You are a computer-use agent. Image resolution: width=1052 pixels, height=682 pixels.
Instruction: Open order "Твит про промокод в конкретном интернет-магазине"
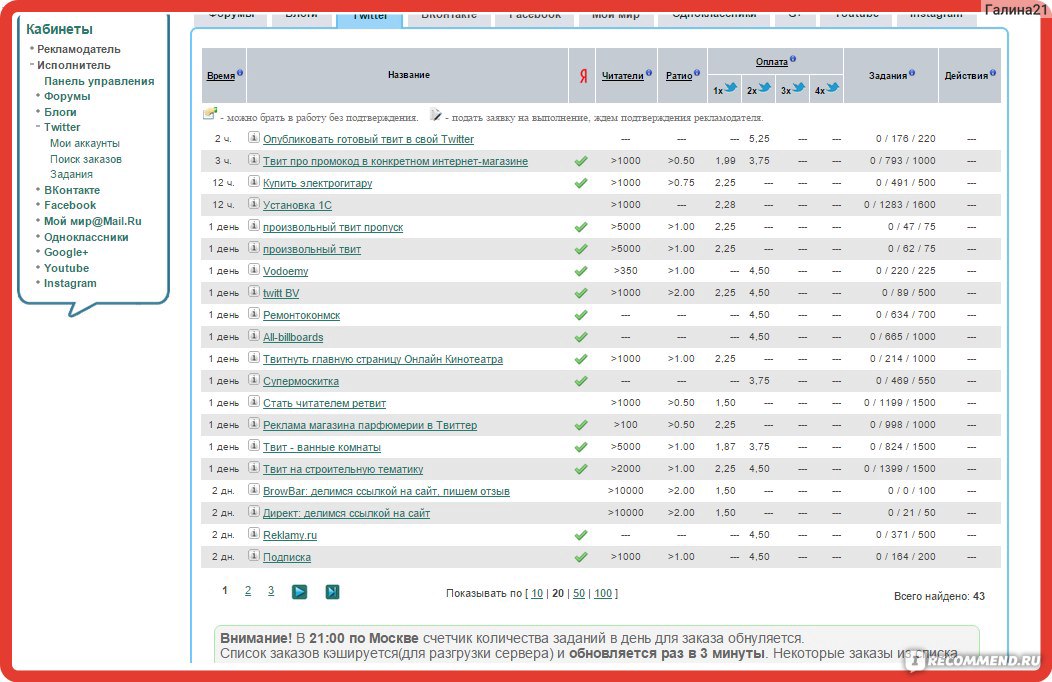pyautogui.click(x=395, y=161)
